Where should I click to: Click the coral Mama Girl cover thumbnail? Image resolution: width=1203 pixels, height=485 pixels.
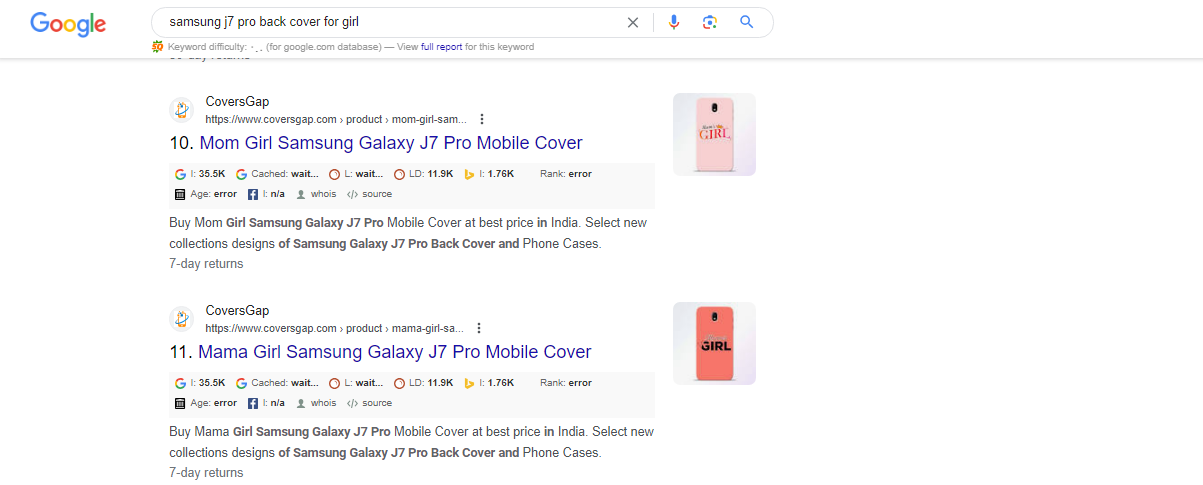click(714, 343)
